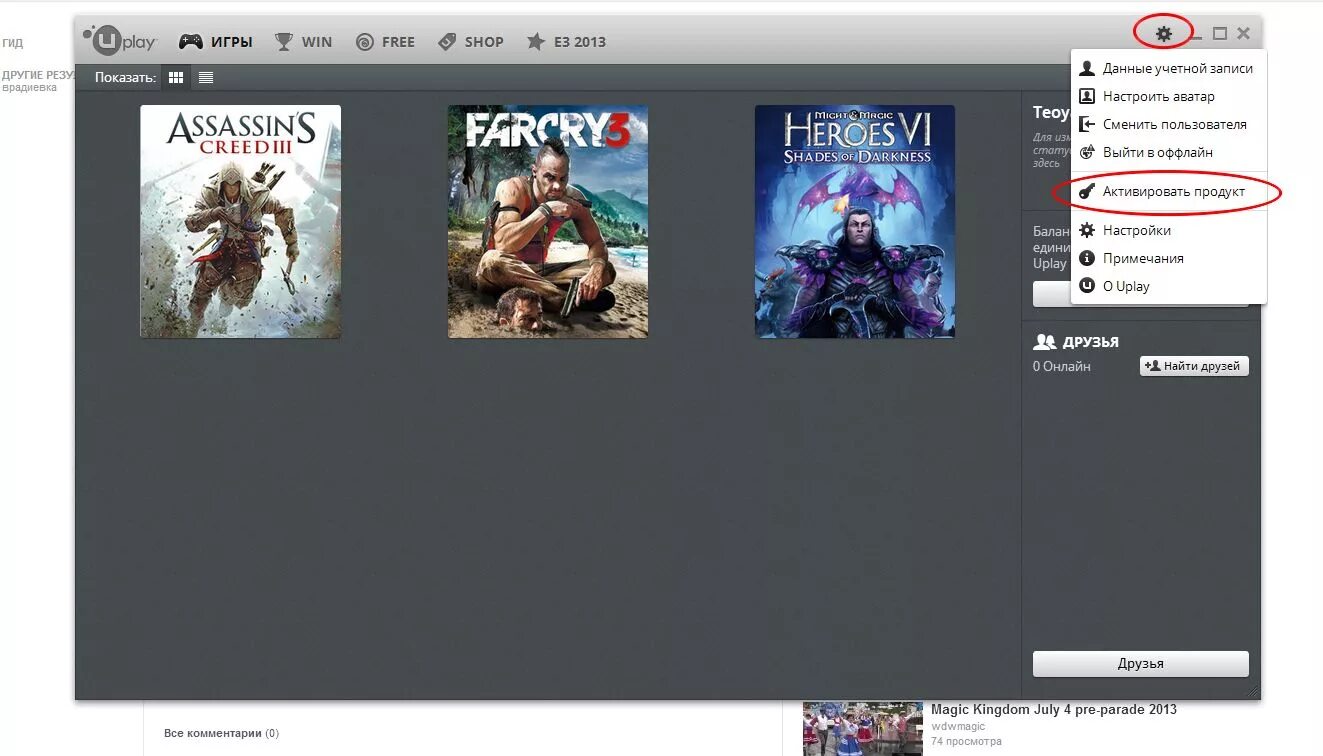
Task: Open the WIN tab
Action: click(303, 42)
